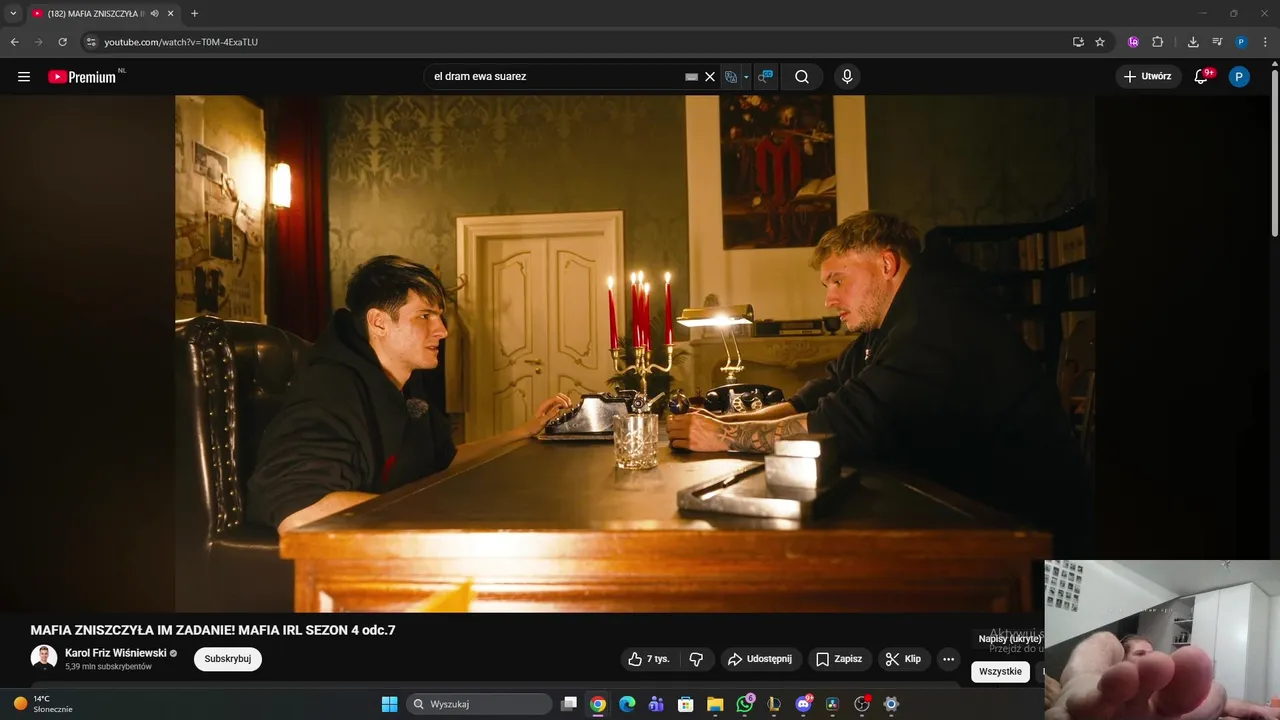
Task: Open Task View in taskbar
Action: [x=569, y=704]
